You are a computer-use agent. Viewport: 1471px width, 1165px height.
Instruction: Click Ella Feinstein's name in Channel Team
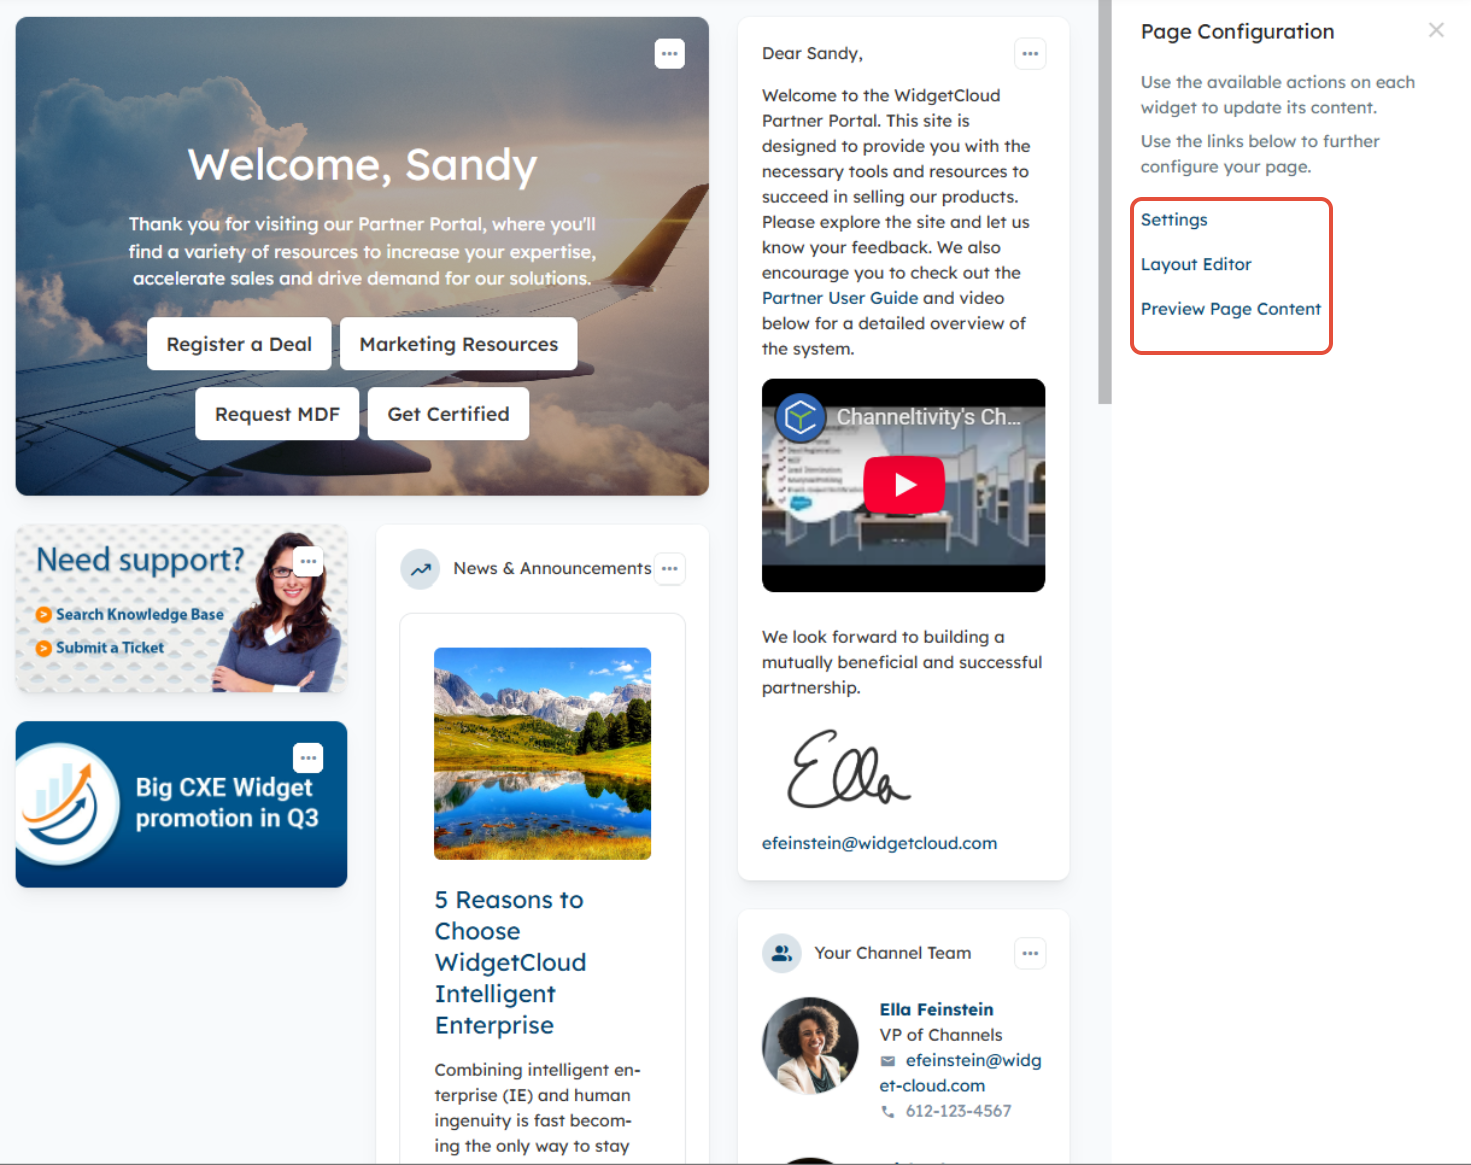[937, 1010]
